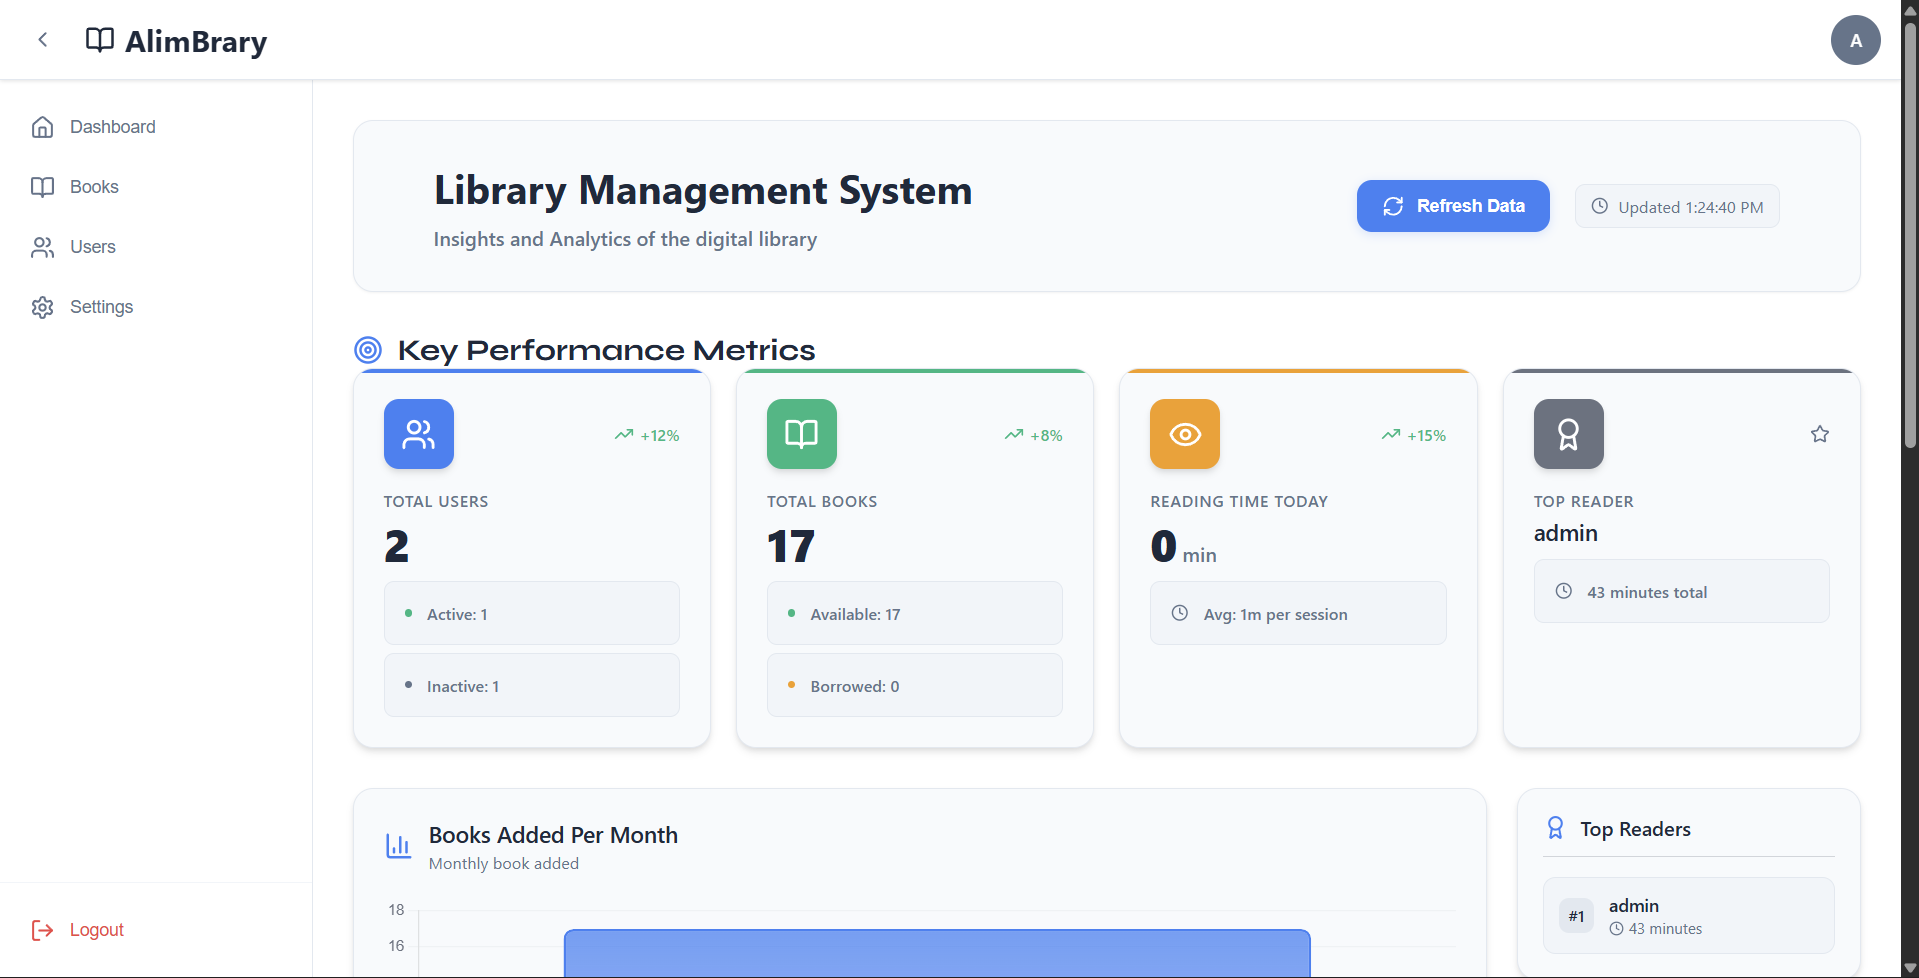The image size is (1919, 978).
Task: Click the bar chart icon near Books Added Per Month
Action: [398, 845]
